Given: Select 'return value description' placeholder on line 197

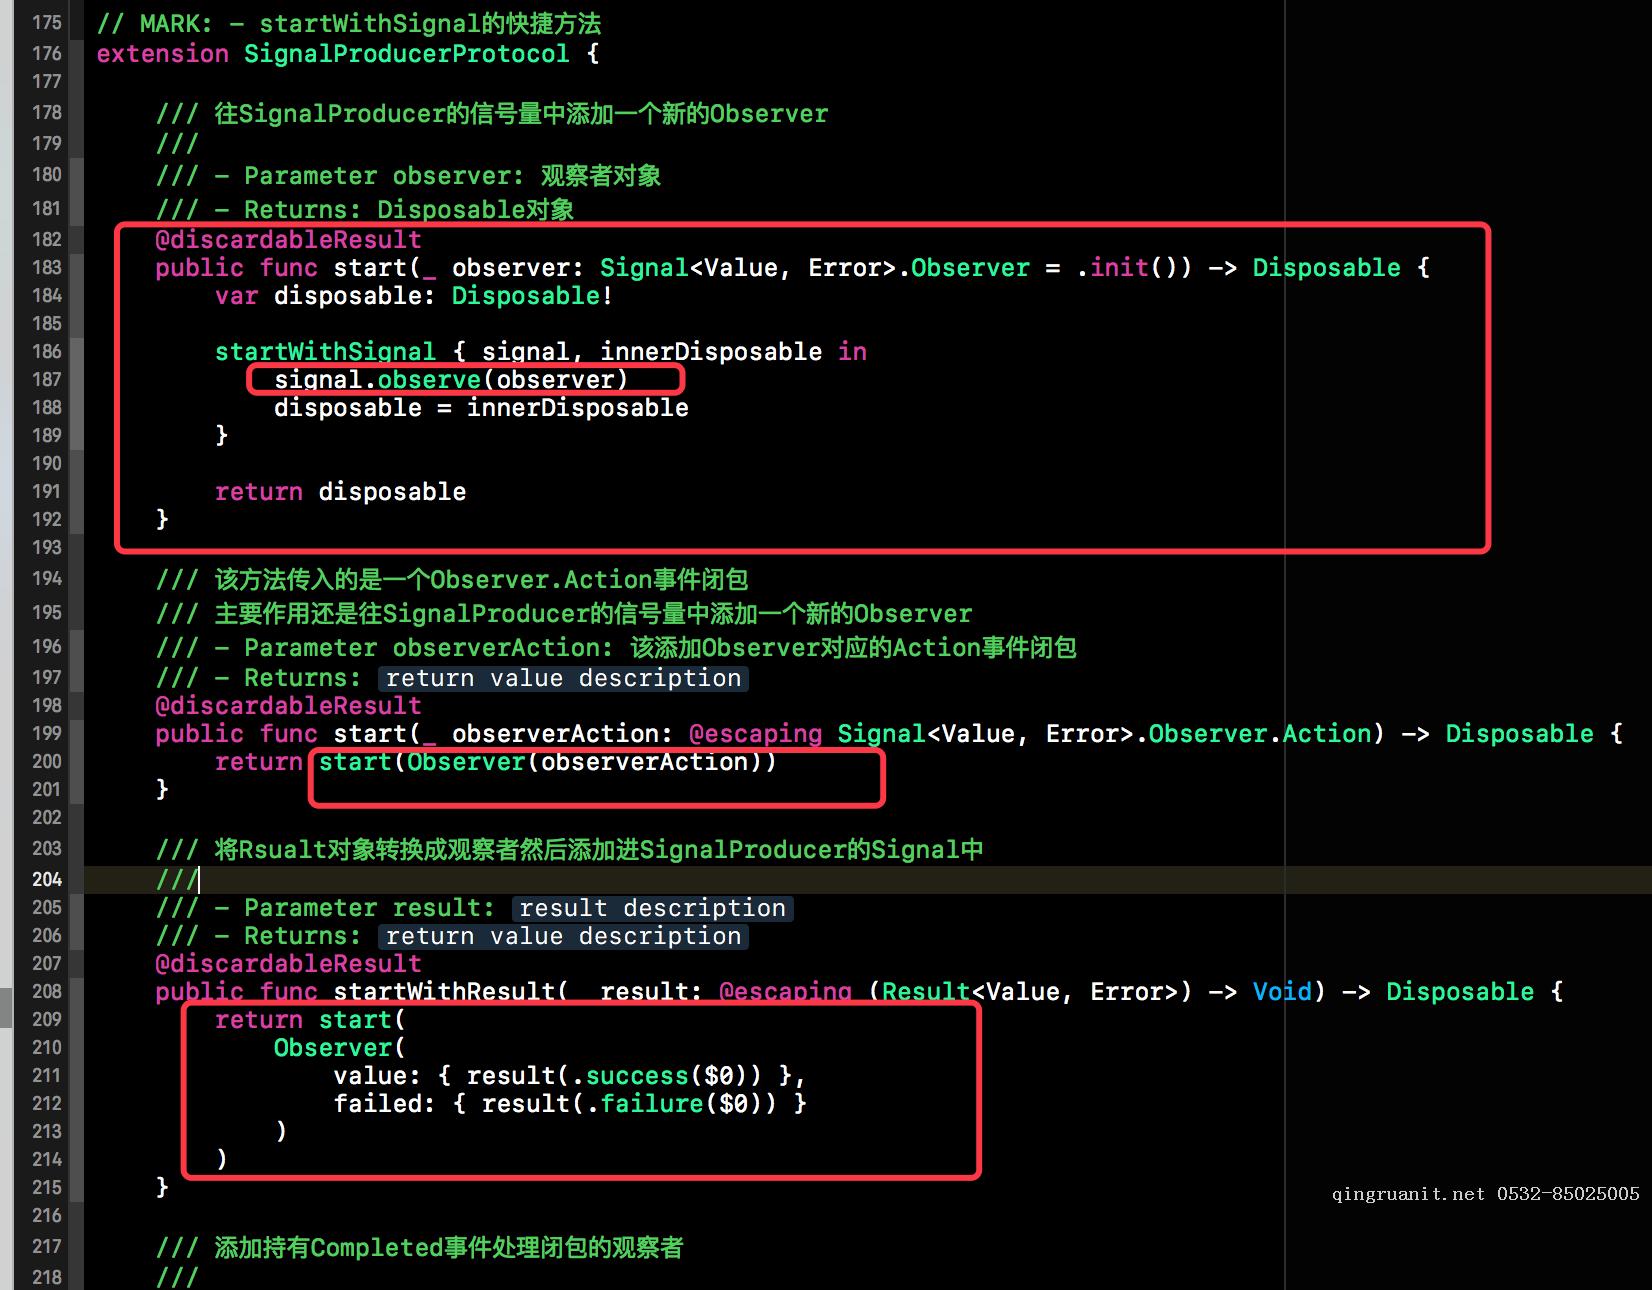Looking at the screenshot, I should 563,678.
